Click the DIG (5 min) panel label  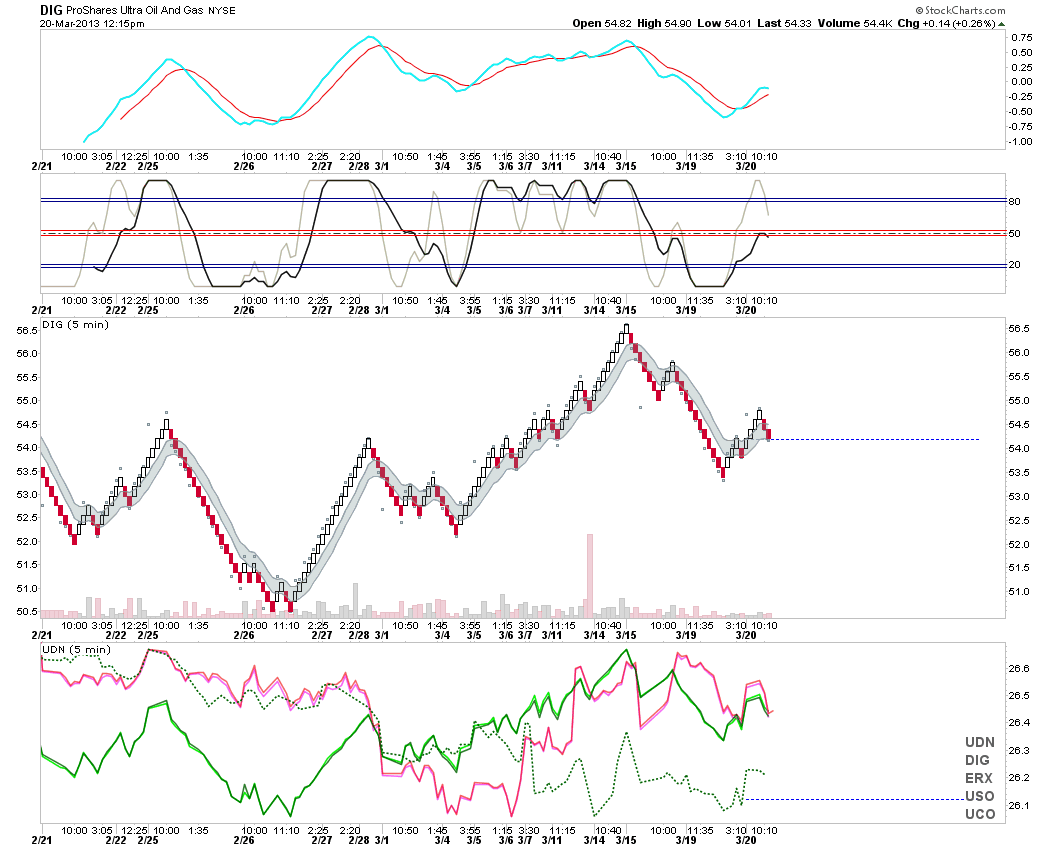(75, 325)
